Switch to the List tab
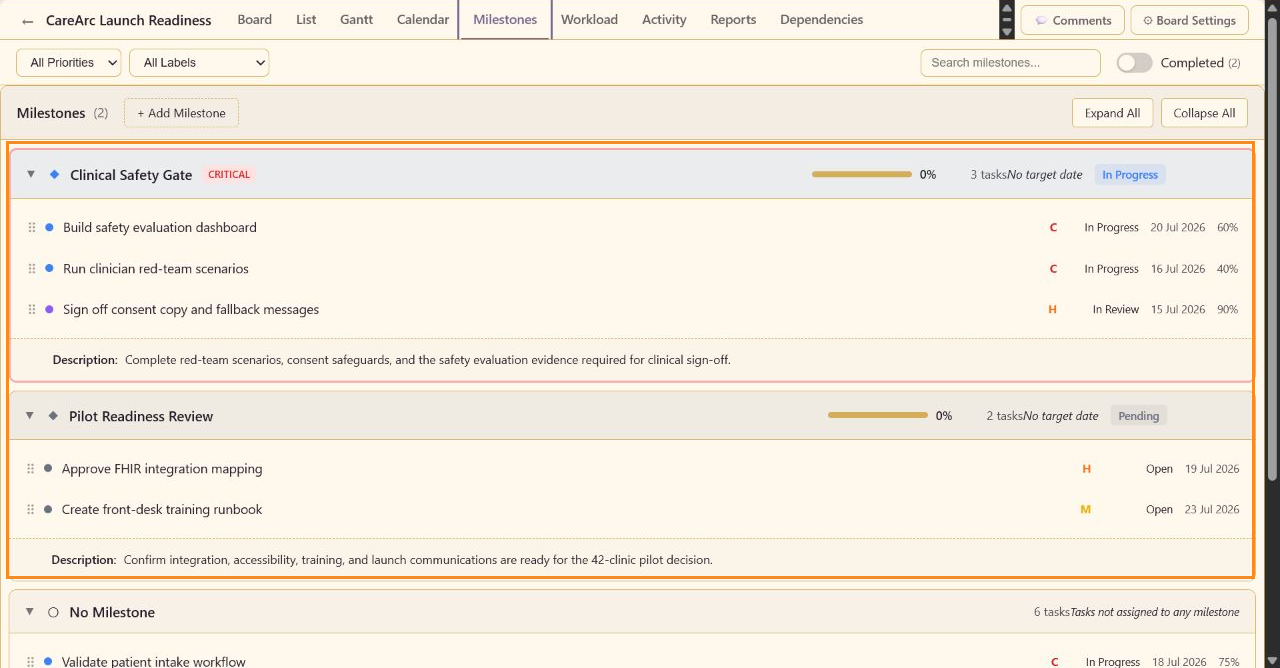1280x668 pixels. [x=306, y=20]
